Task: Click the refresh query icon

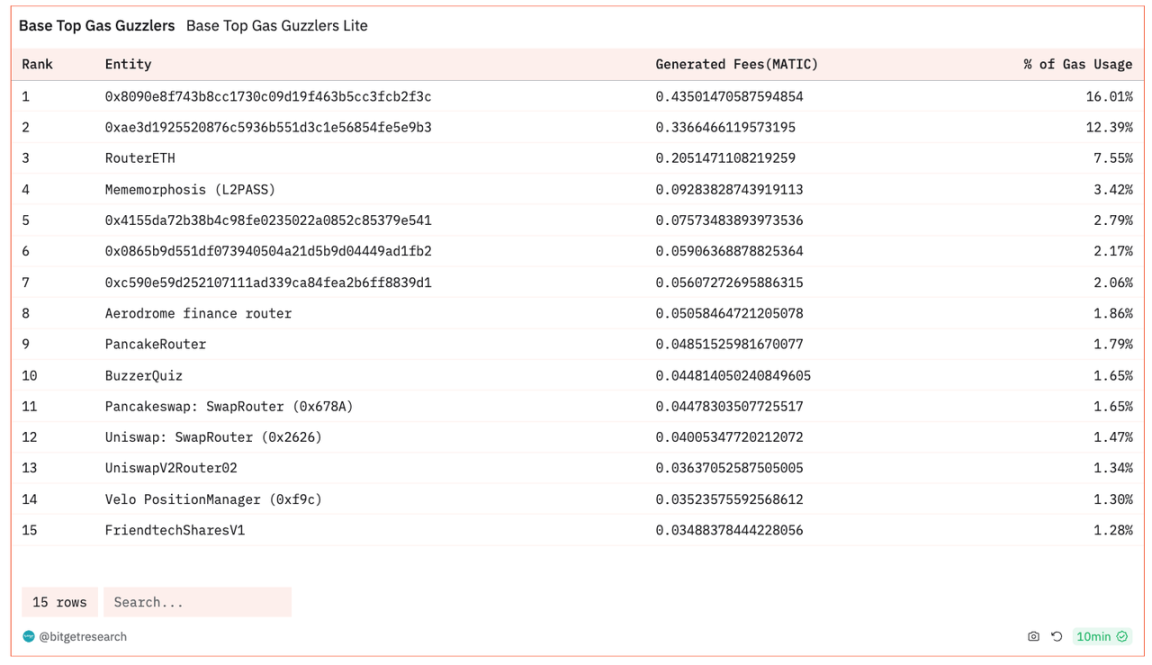Action: click(x=1056, y=636)
